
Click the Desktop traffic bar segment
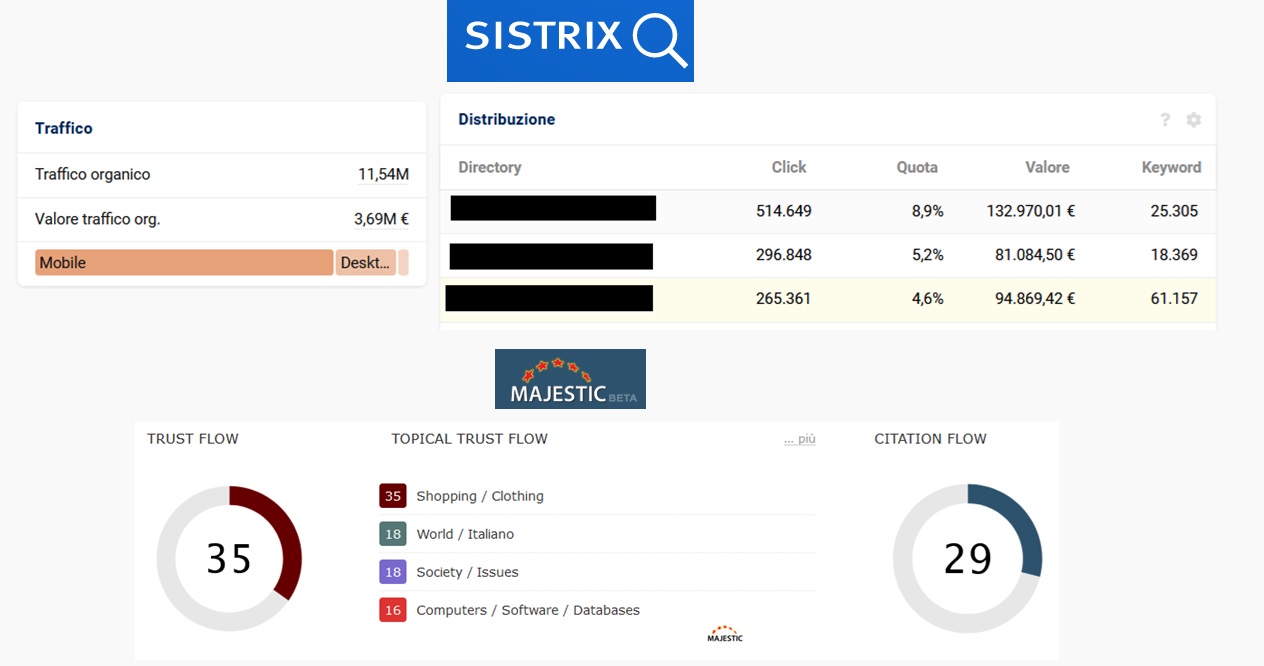366,263
